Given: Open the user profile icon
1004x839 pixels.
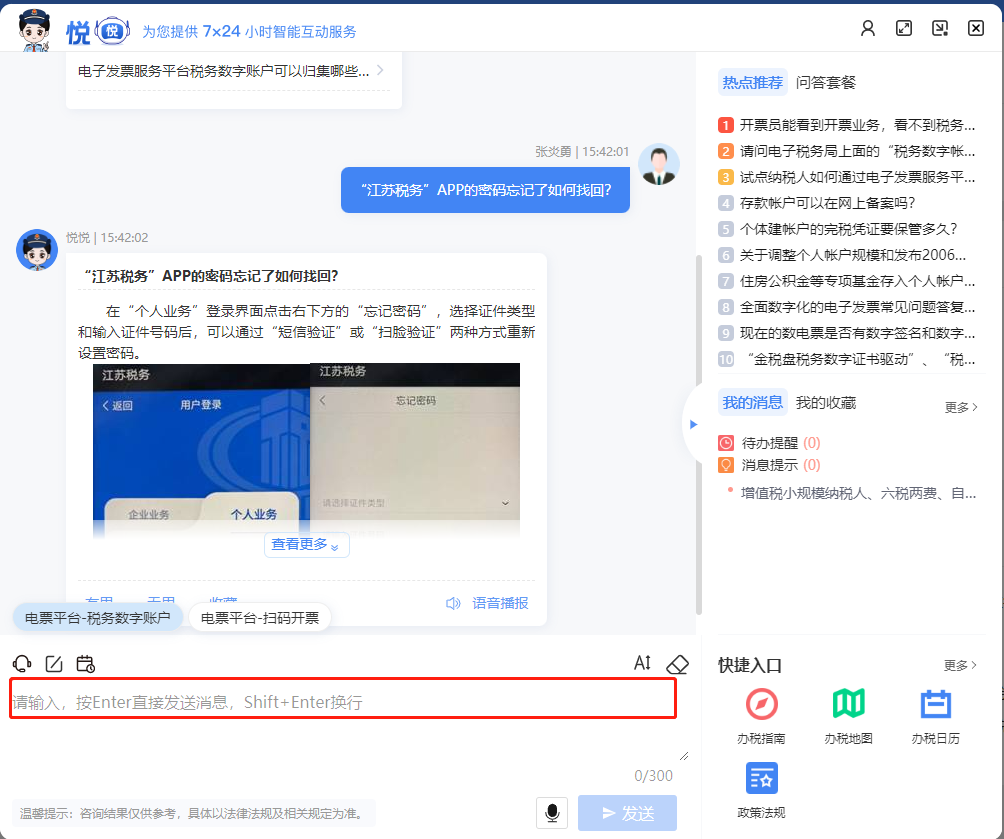Looking at the screenshot, I should click(868, 28).
